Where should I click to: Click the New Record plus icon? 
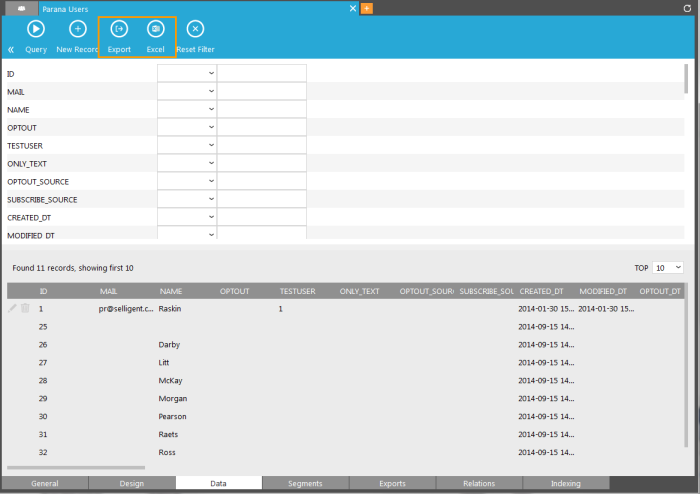click(77, 30)
